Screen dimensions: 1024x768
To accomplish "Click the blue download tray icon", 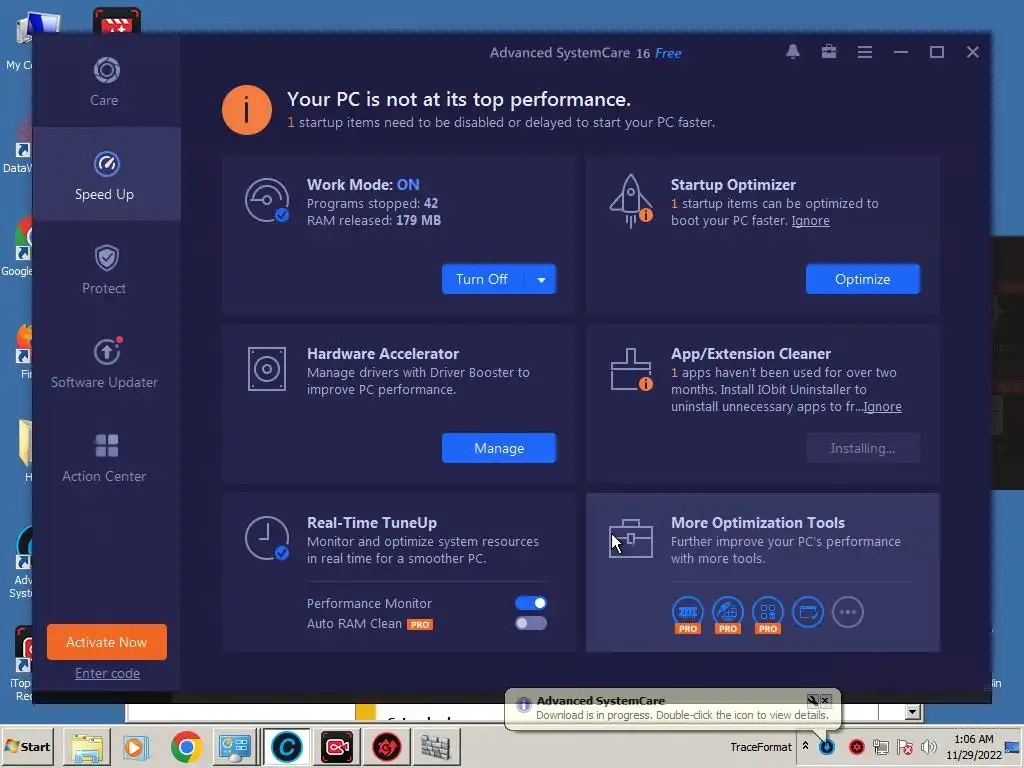I will coord(827,747).
